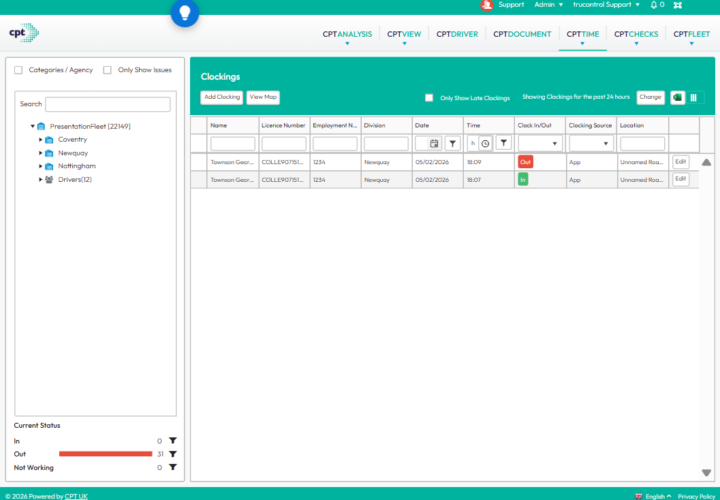Click in the tree Search field
The image size is (720, 500).
click(x=107, y=104)
